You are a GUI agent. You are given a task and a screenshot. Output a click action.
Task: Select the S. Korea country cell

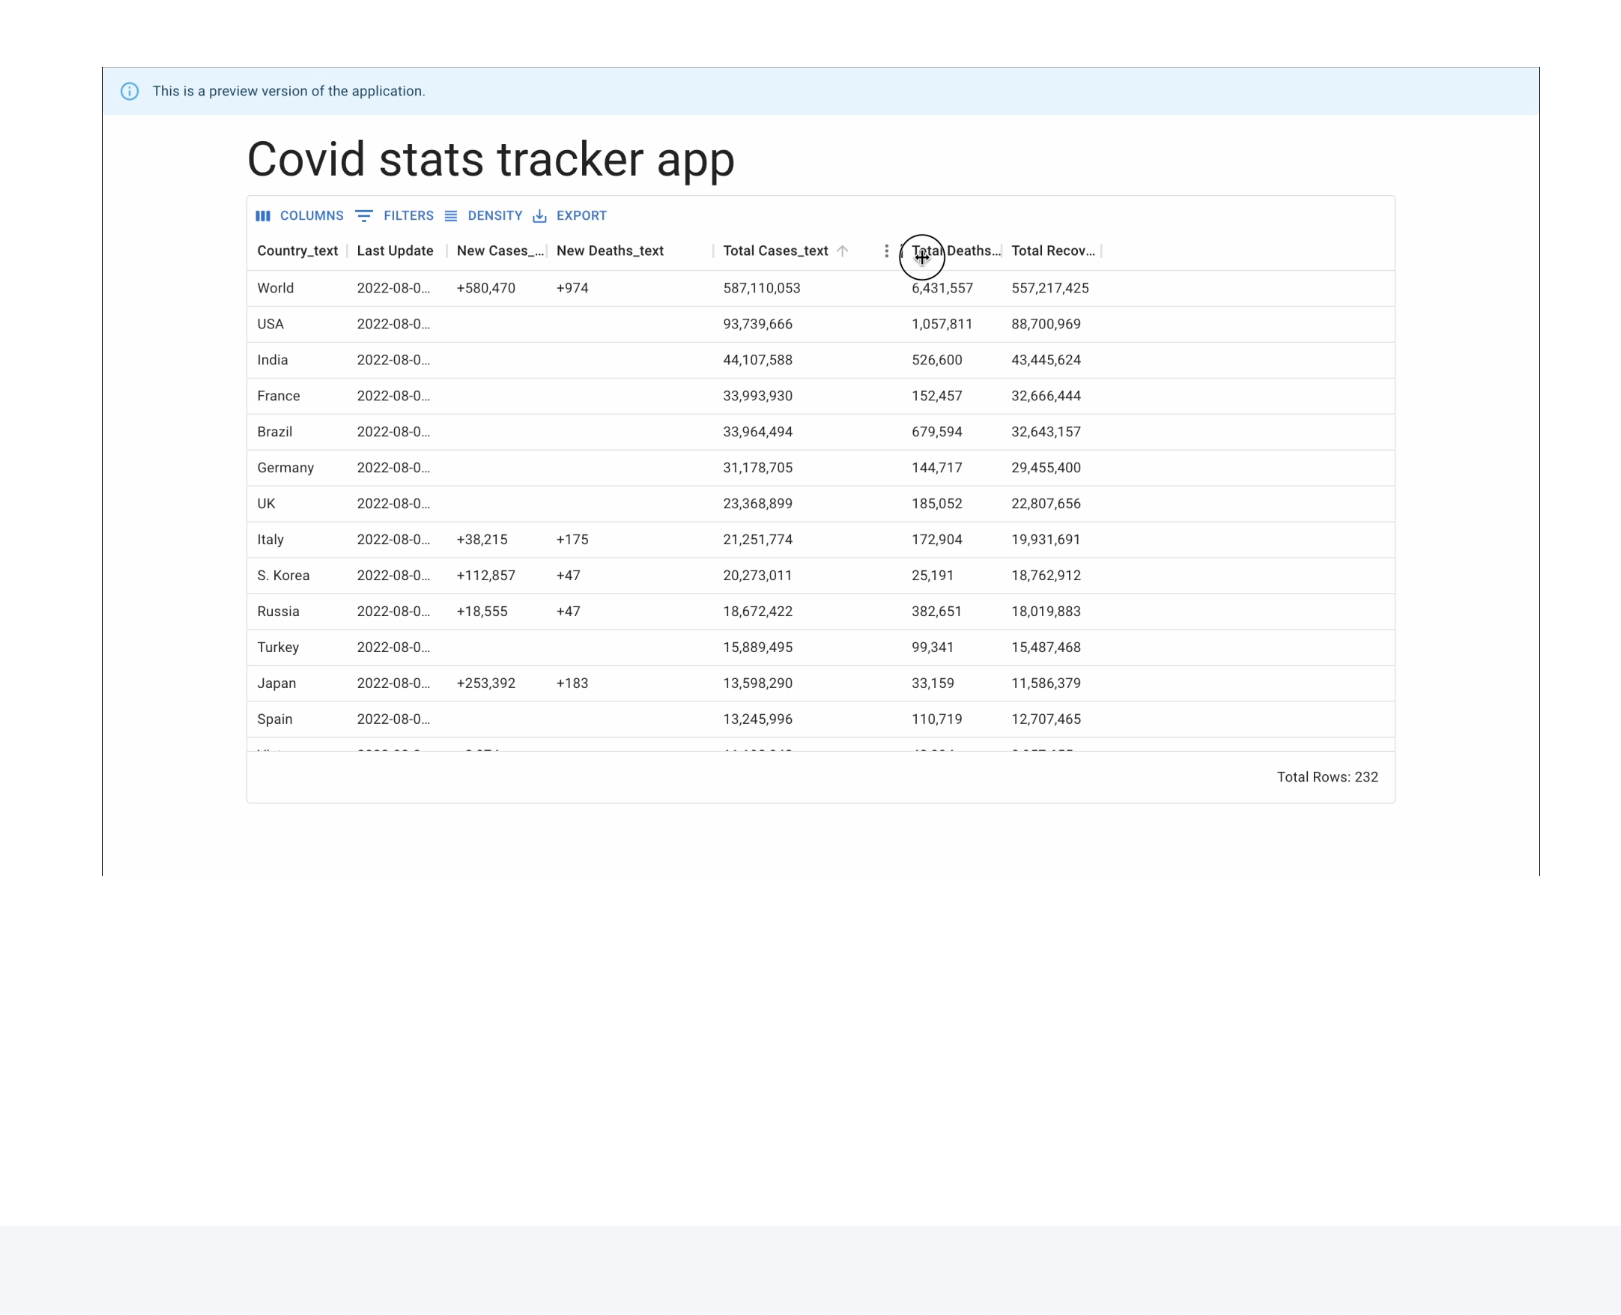pyautogui.click(x=283, y=576)
